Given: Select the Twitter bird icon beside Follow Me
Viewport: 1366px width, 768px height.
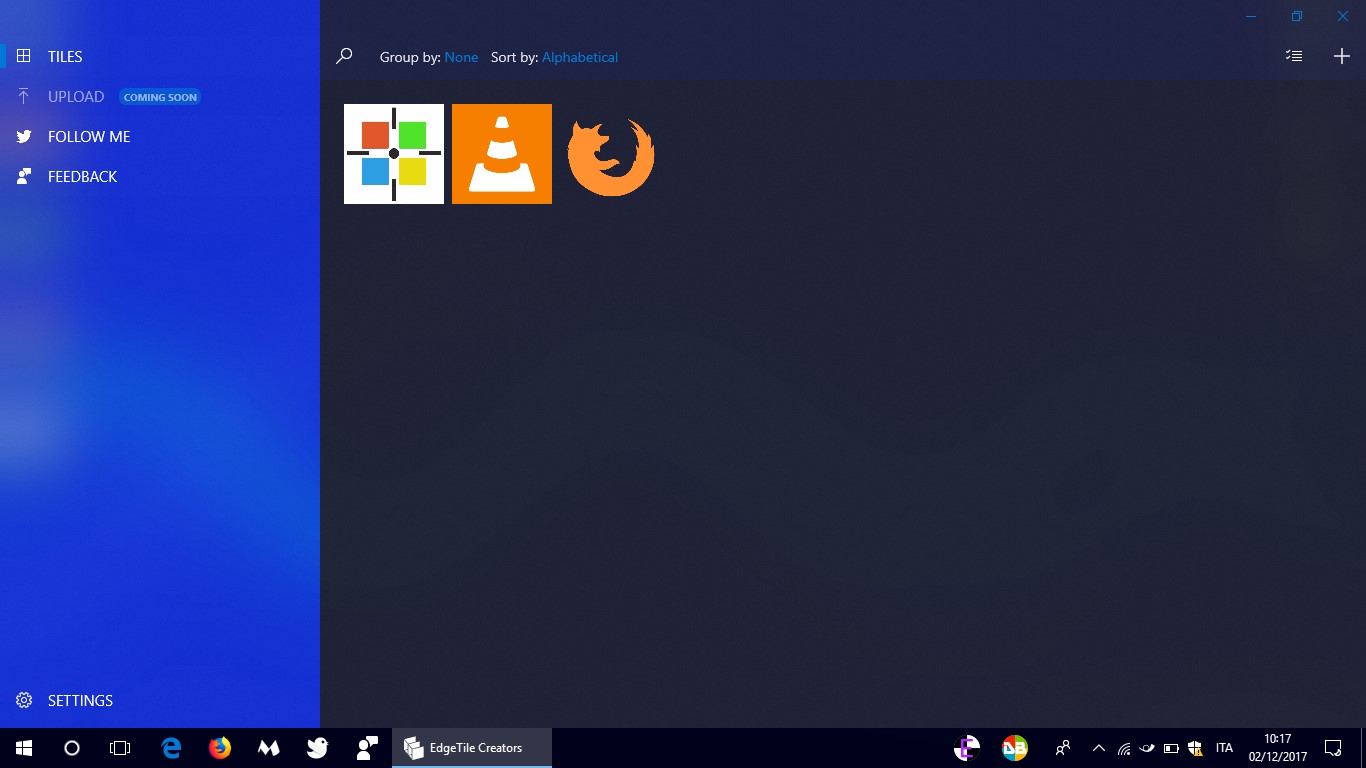Looking at the screenshot, I should click(23, 136).
